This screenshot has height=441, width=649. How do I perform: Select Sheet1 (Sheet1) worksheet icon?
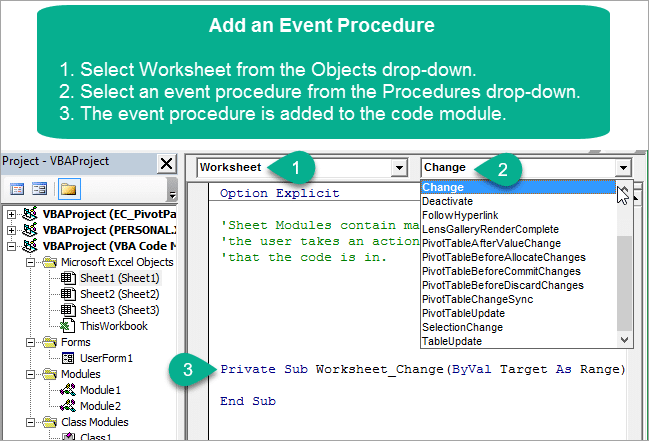tap(67, 278)
